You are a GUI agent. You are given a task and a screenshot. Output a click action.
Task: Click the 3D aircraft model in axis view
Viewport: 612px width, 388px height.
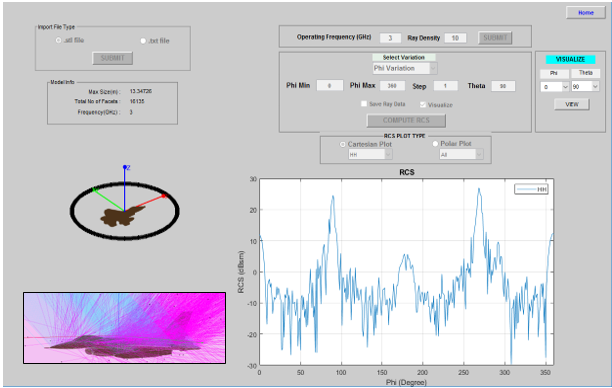122,217
